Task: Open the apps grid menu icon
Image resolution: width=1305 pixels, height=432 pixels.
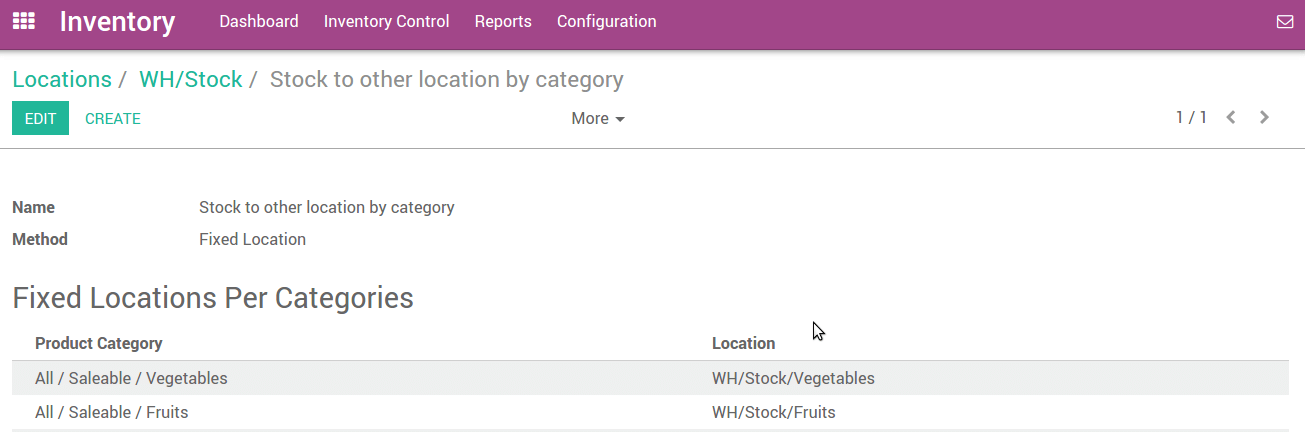Action: [x=23, y=21]
